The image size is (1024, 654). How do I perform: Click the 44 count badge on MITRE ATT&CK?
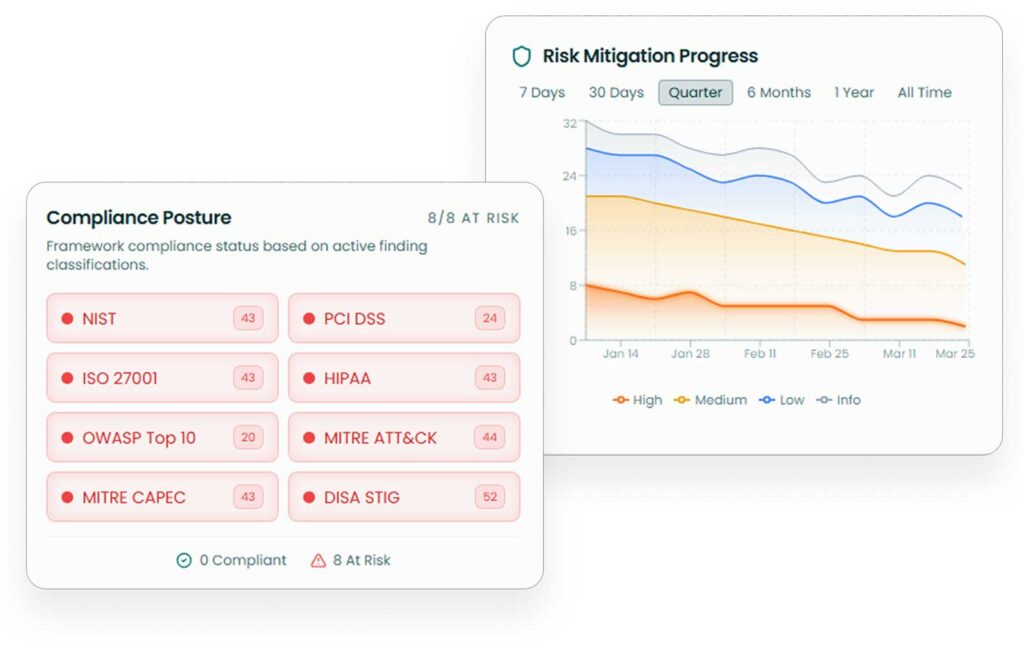(x=490, y=438)
